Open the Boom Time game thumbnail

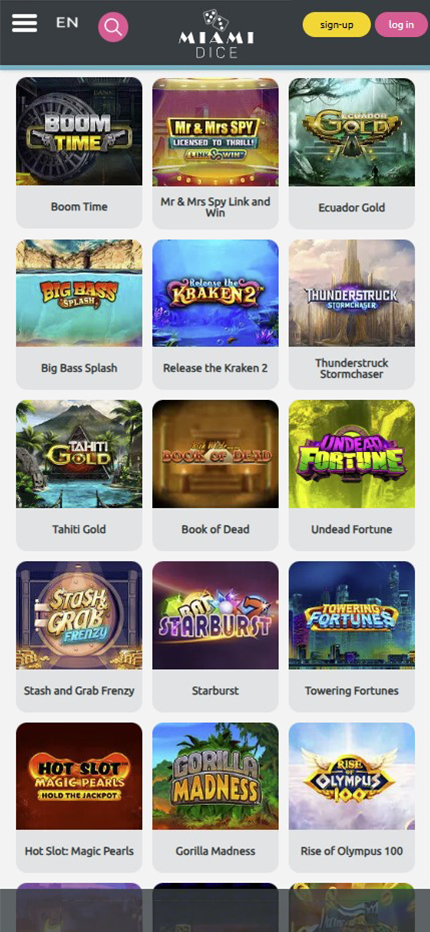tap(79, 131)
